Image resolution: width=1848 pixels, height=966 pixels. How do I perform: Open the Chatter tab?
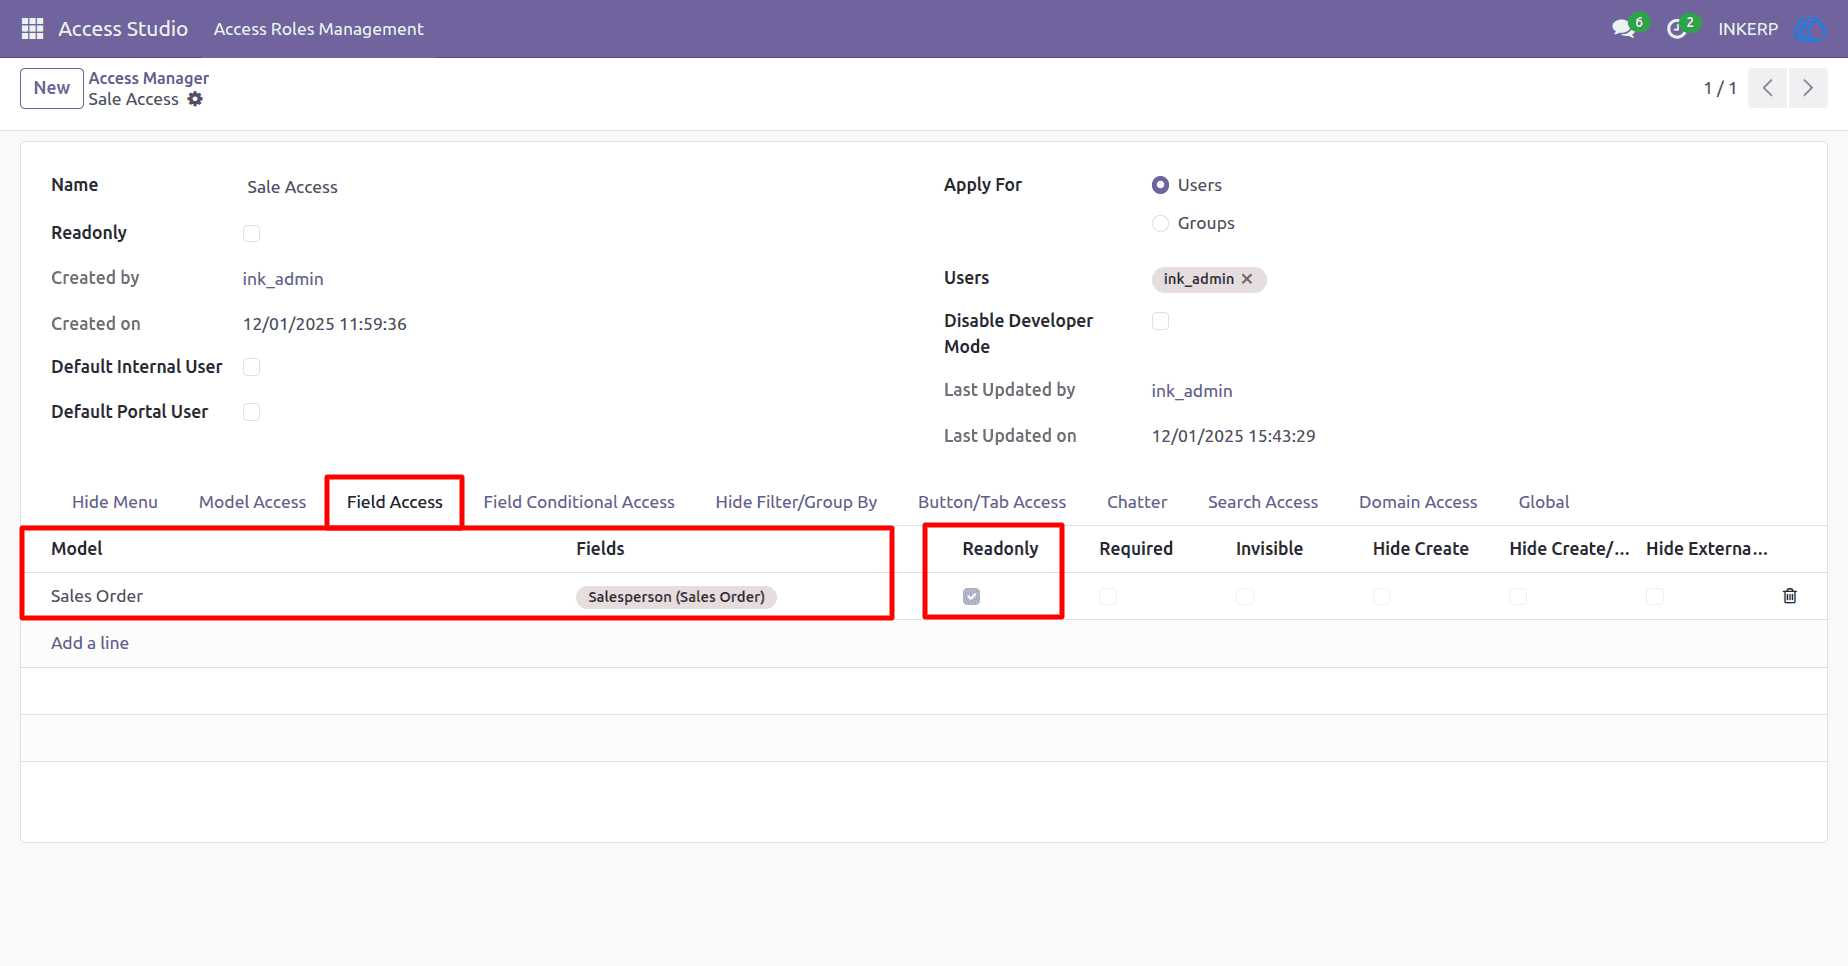[1137, 502]
